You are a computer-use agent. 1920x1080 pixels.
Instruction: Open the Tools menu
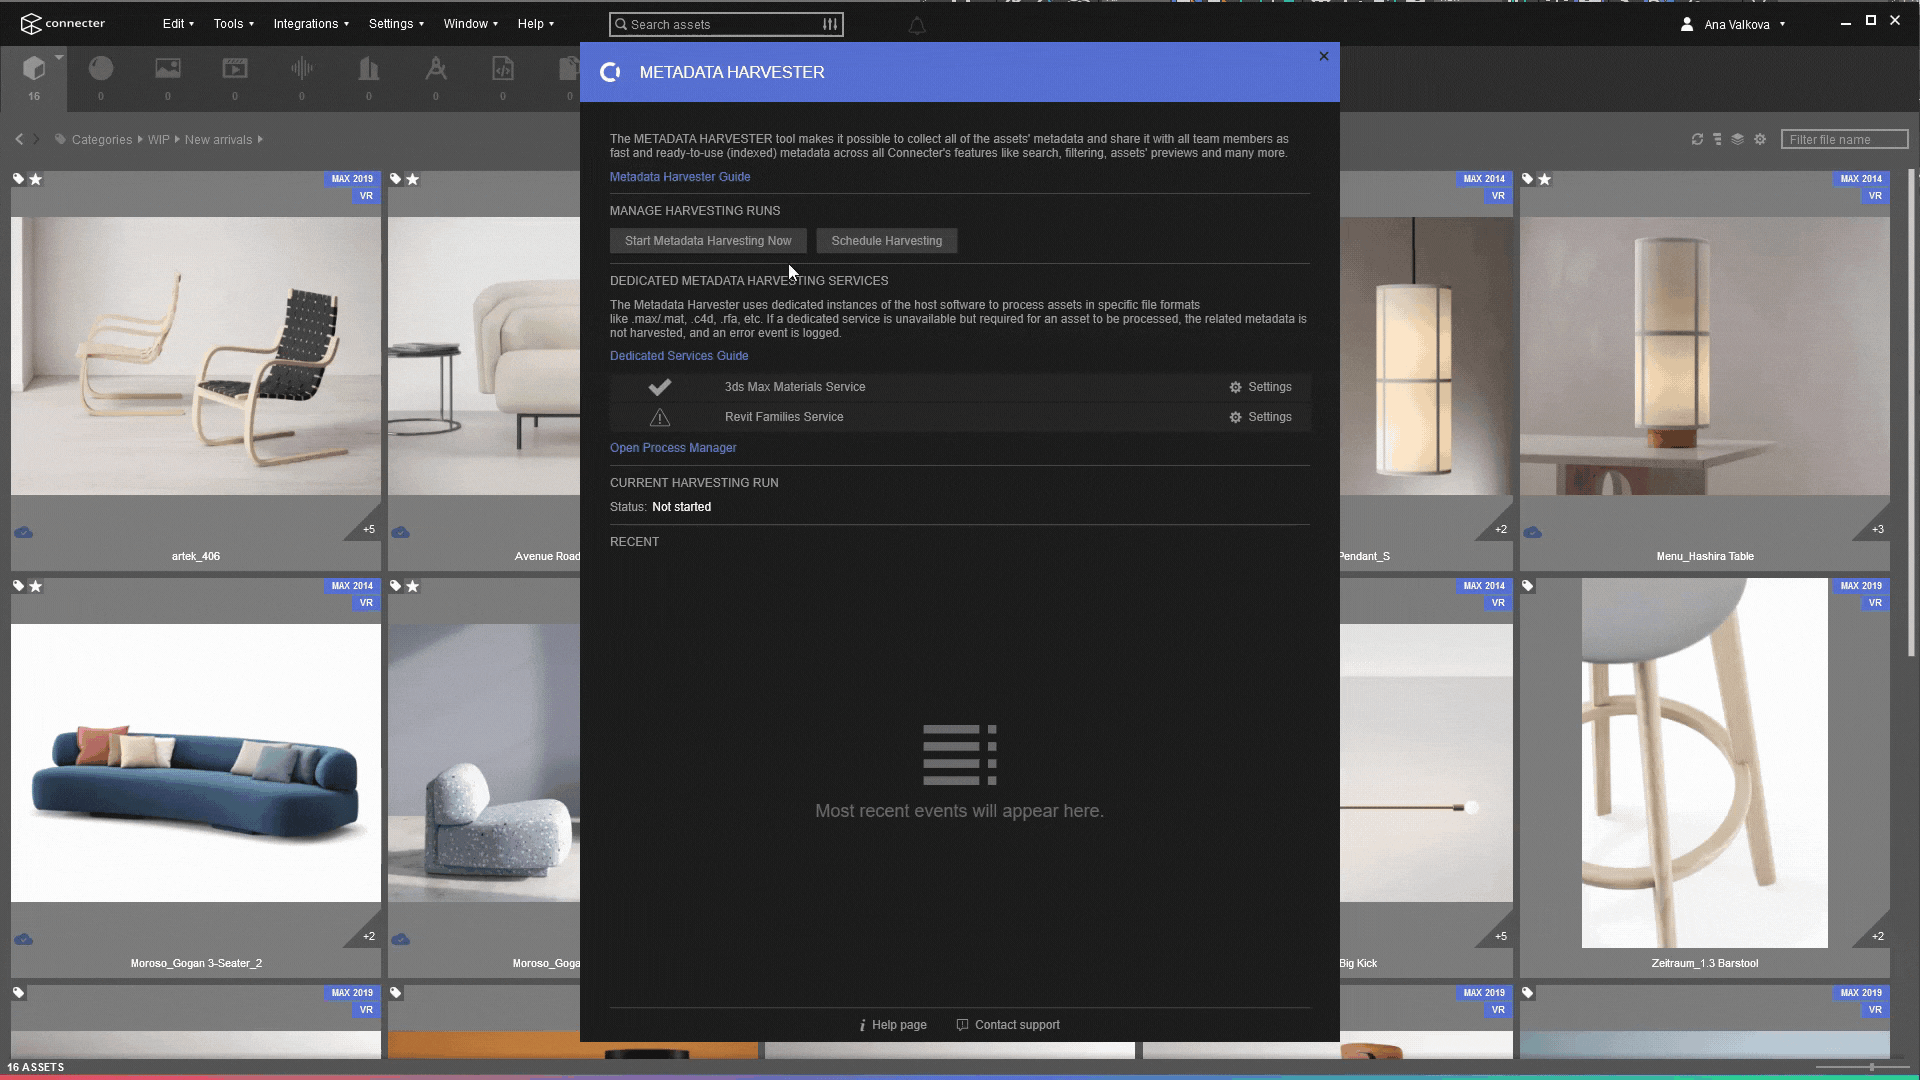click(x=233, y=24)
